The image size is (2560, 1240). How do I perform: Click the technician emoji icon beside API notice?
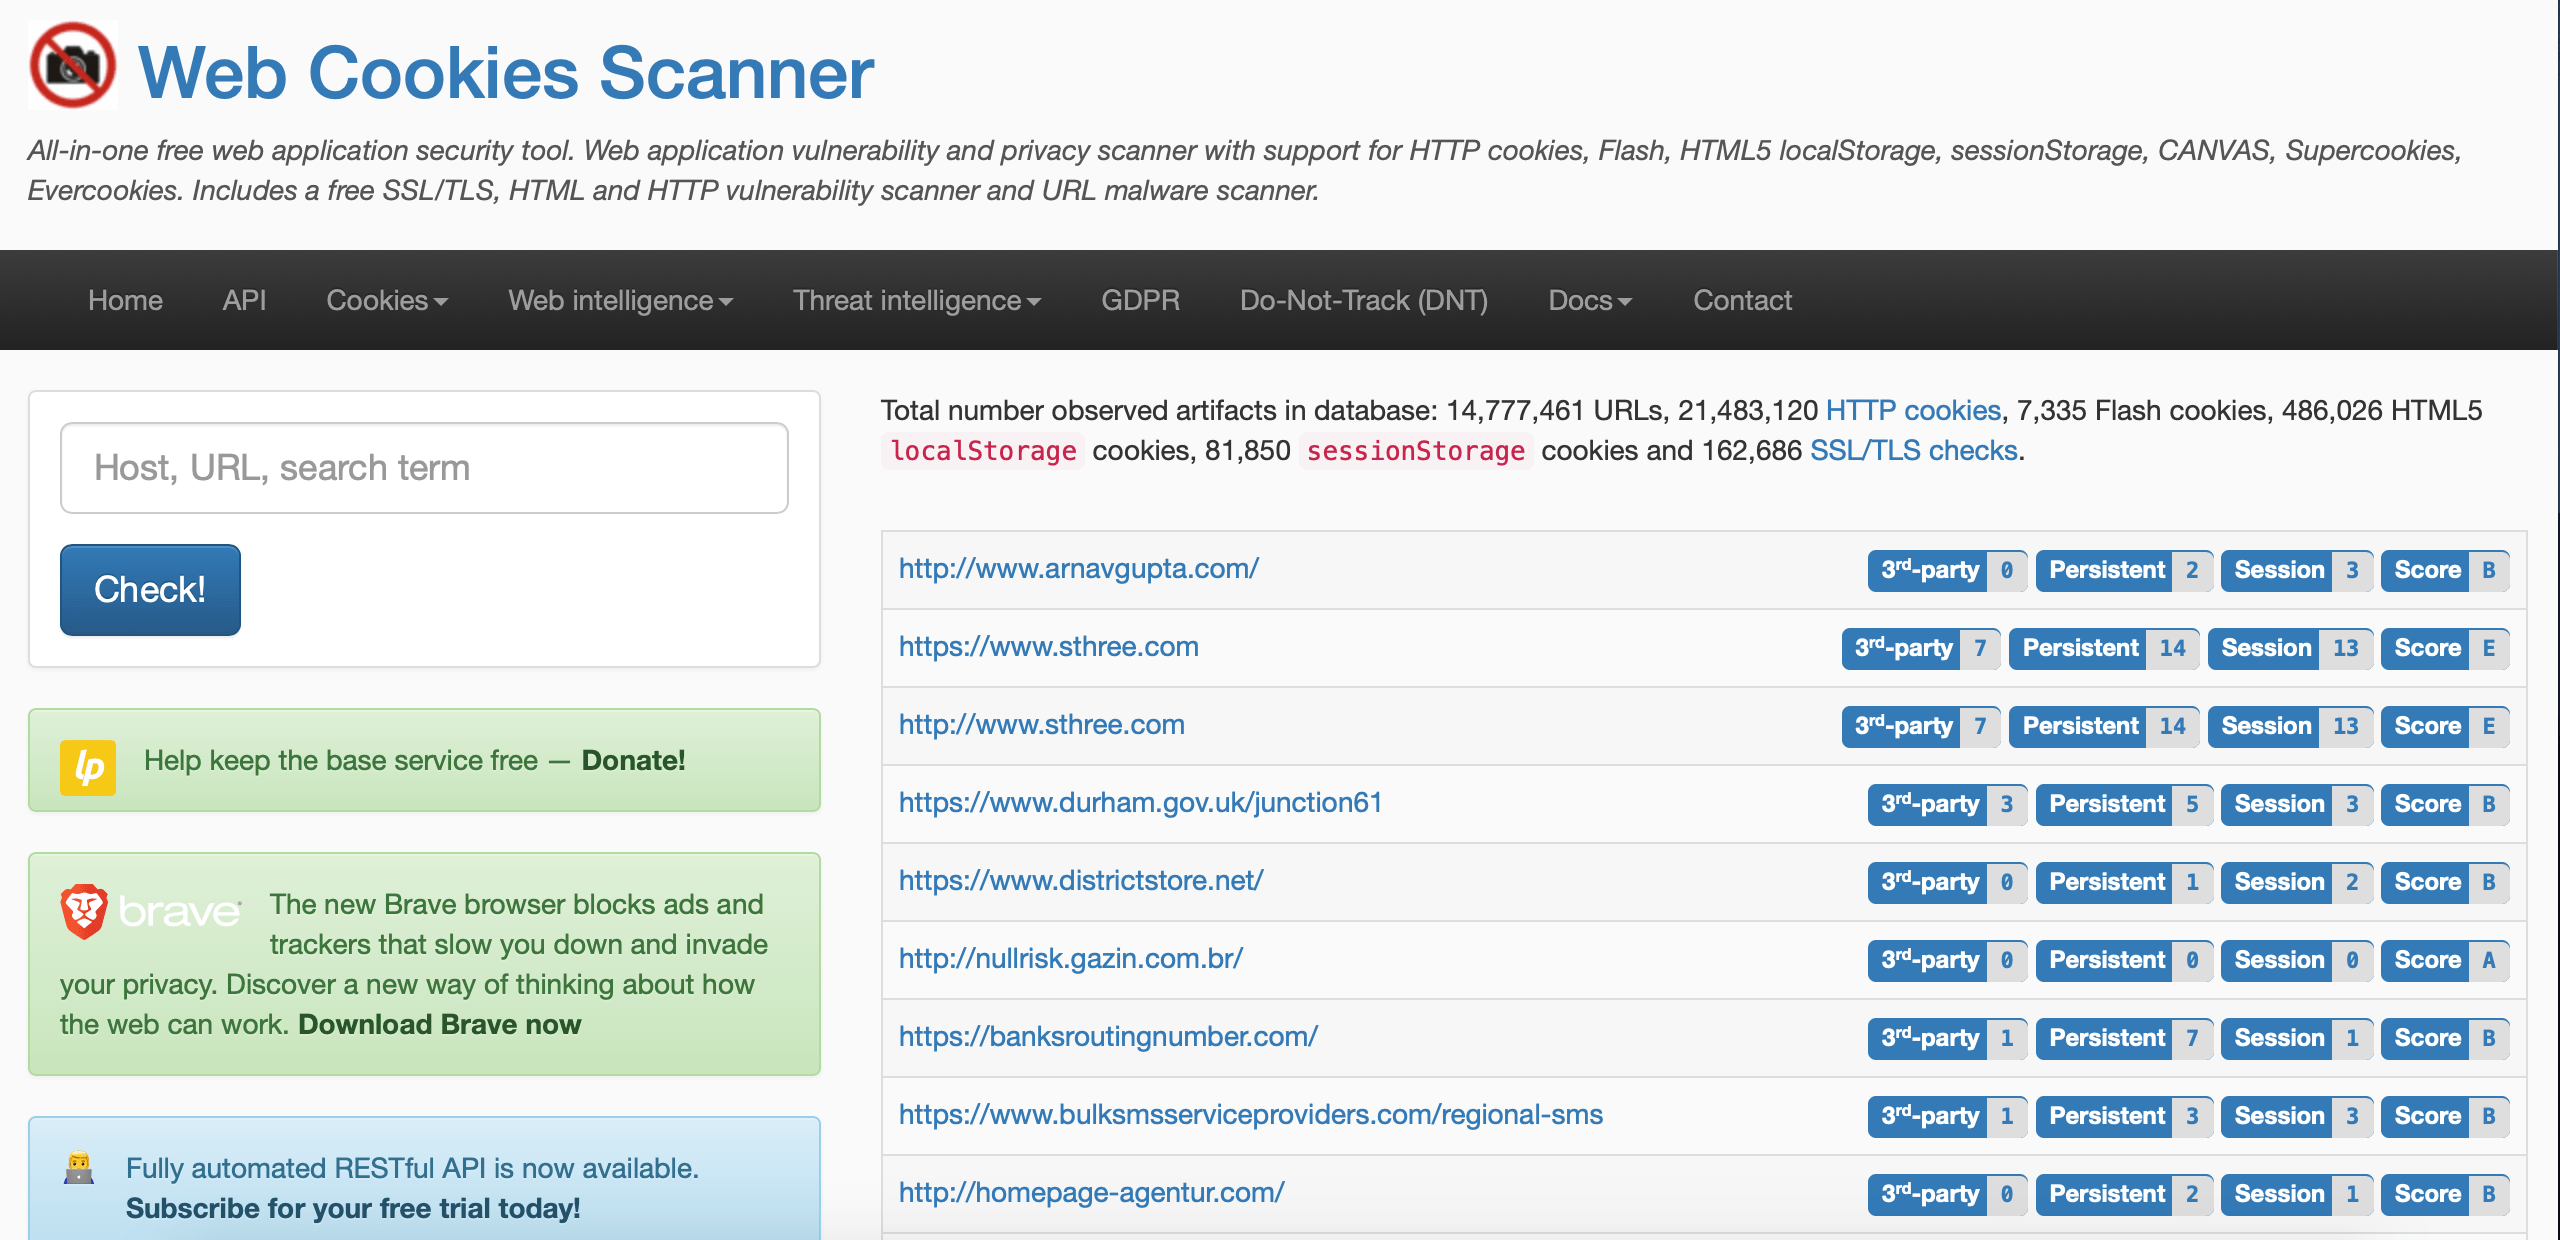79,1168
